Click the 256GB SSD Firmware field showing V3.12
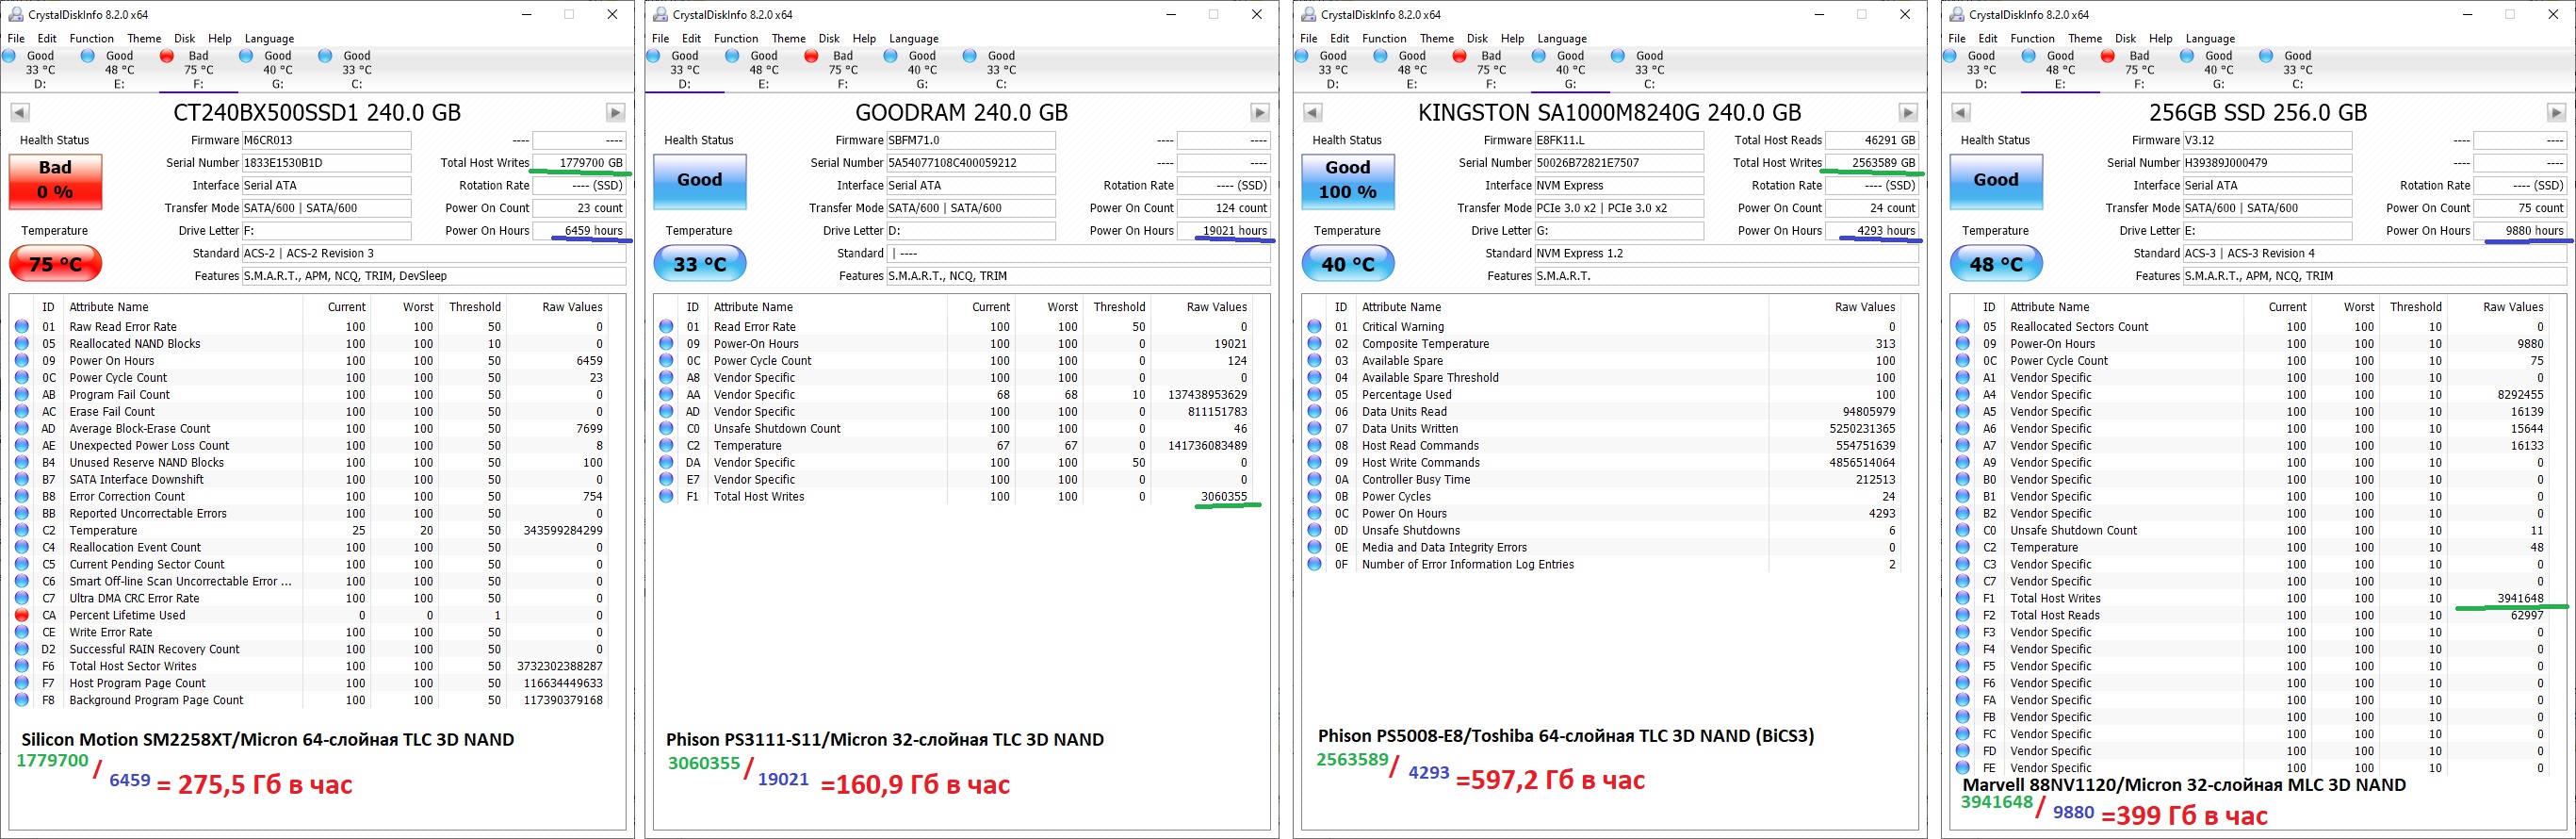This screenshot has width=2576, height=839. (x=2267, y=140)
